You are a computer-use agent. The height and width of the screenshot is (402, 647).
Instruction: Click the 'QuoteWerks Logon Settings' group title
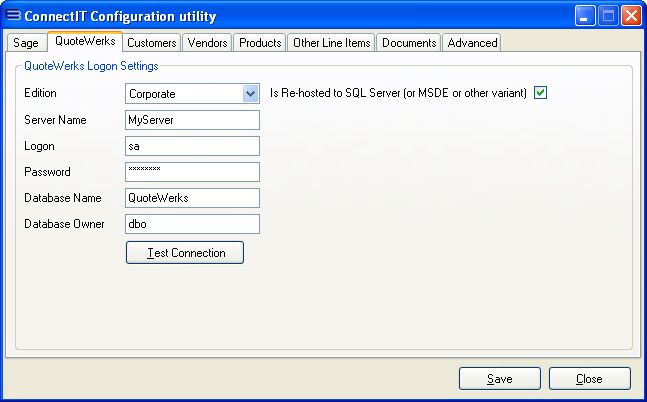pyautogui.click(x=91, y=66)
